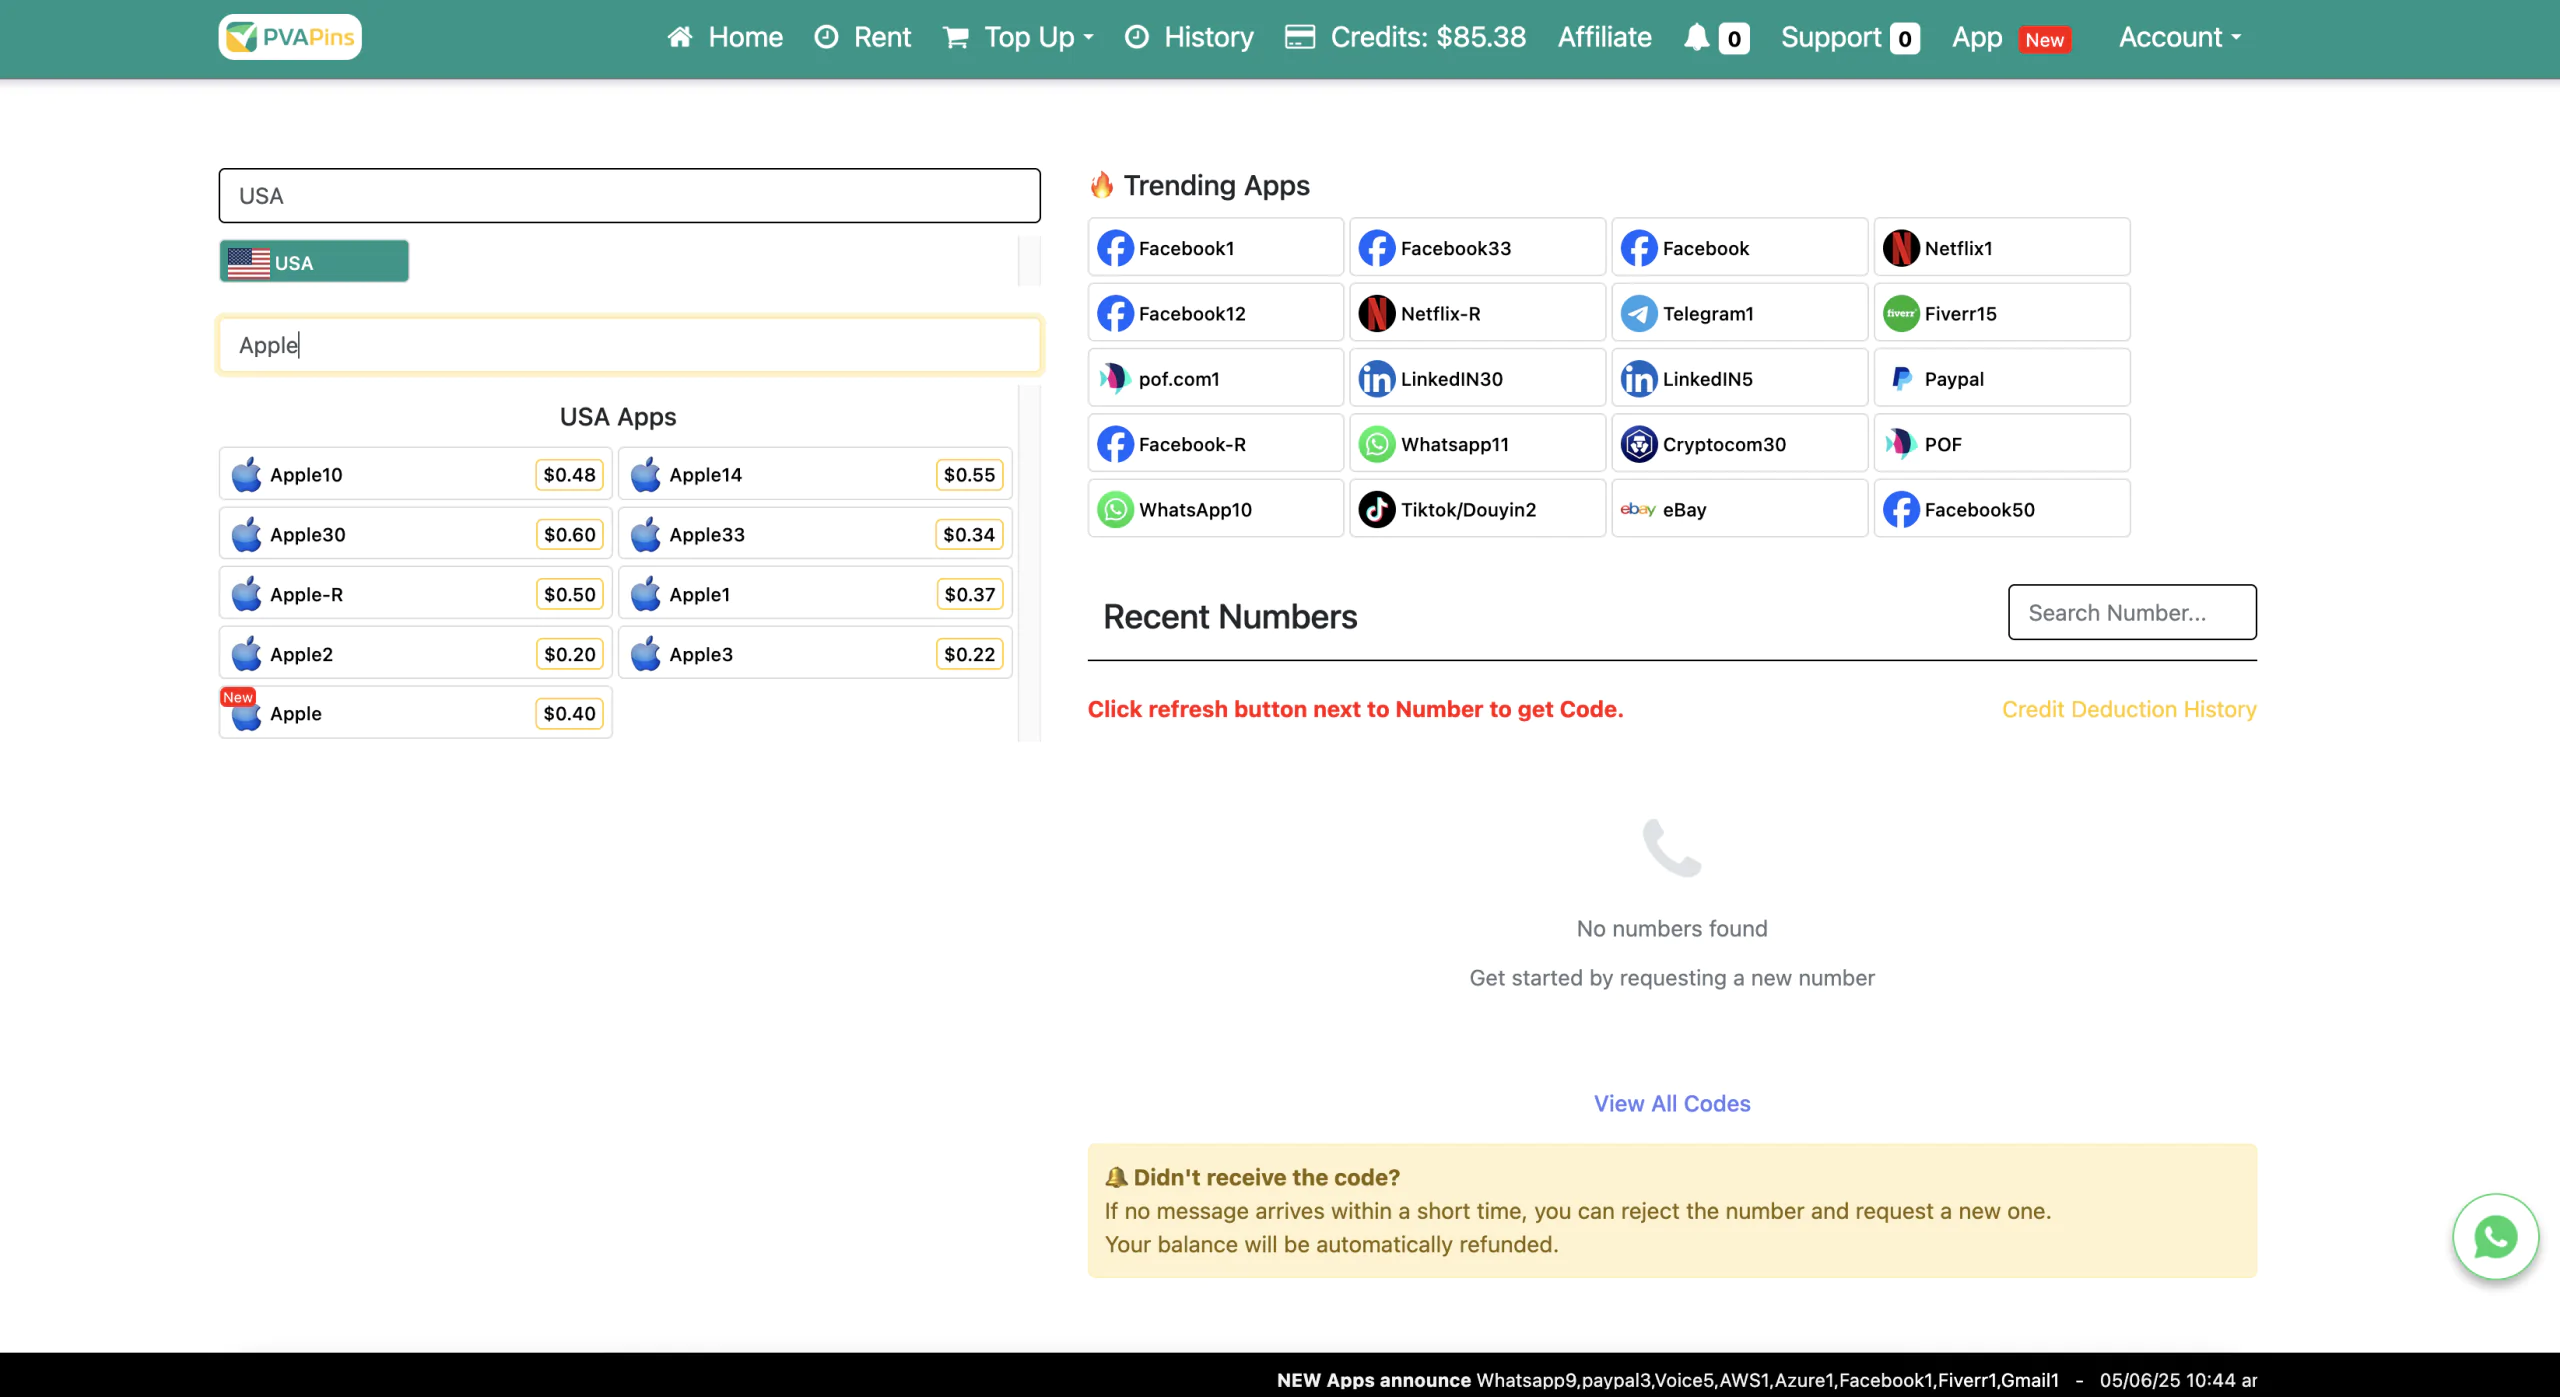
Task: Pick pof.com1 from trending apps
Action: (x=1215, y=378)
